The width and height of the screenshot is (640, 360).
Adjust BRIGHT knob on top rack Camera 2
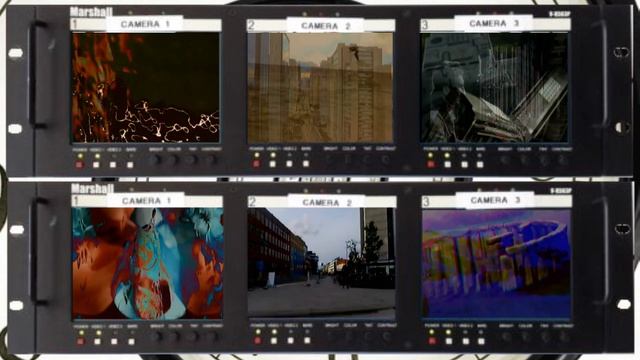coord(330,160)
